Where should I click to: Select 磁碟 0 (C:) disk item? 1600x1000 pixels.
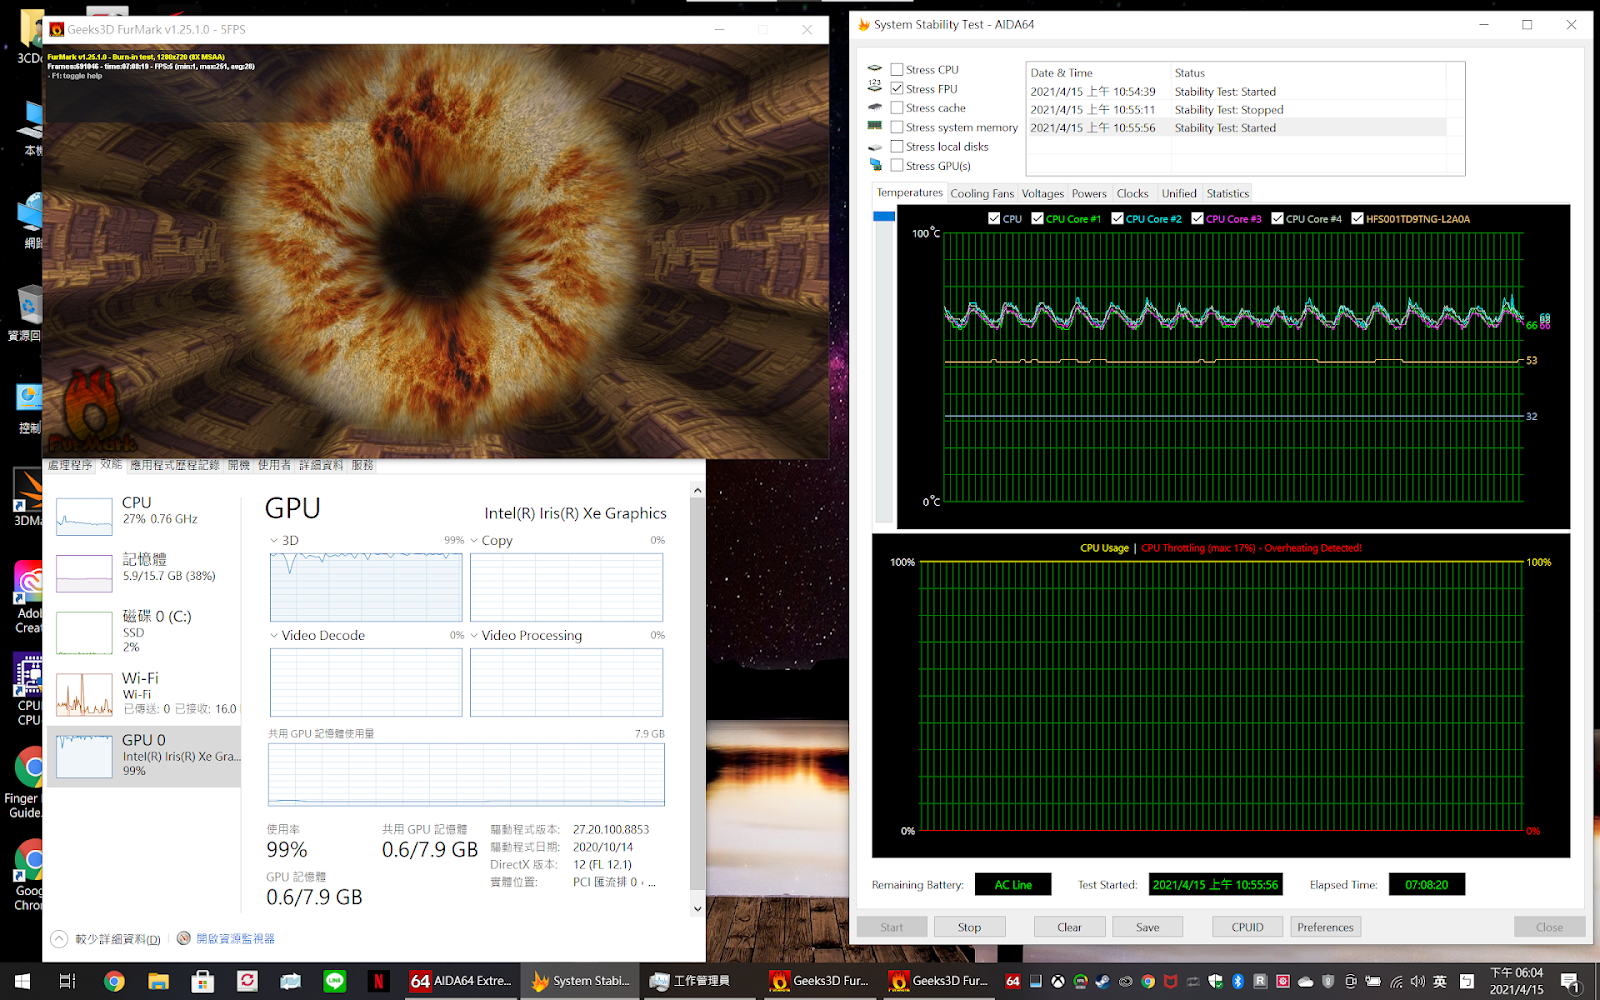144,632
